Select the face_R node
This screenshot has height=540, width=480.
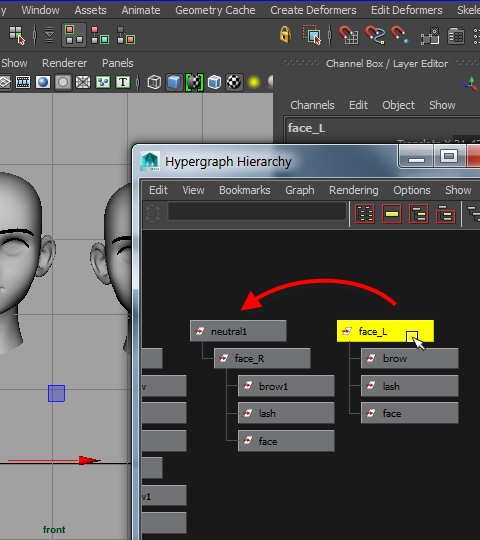point(262,359)
